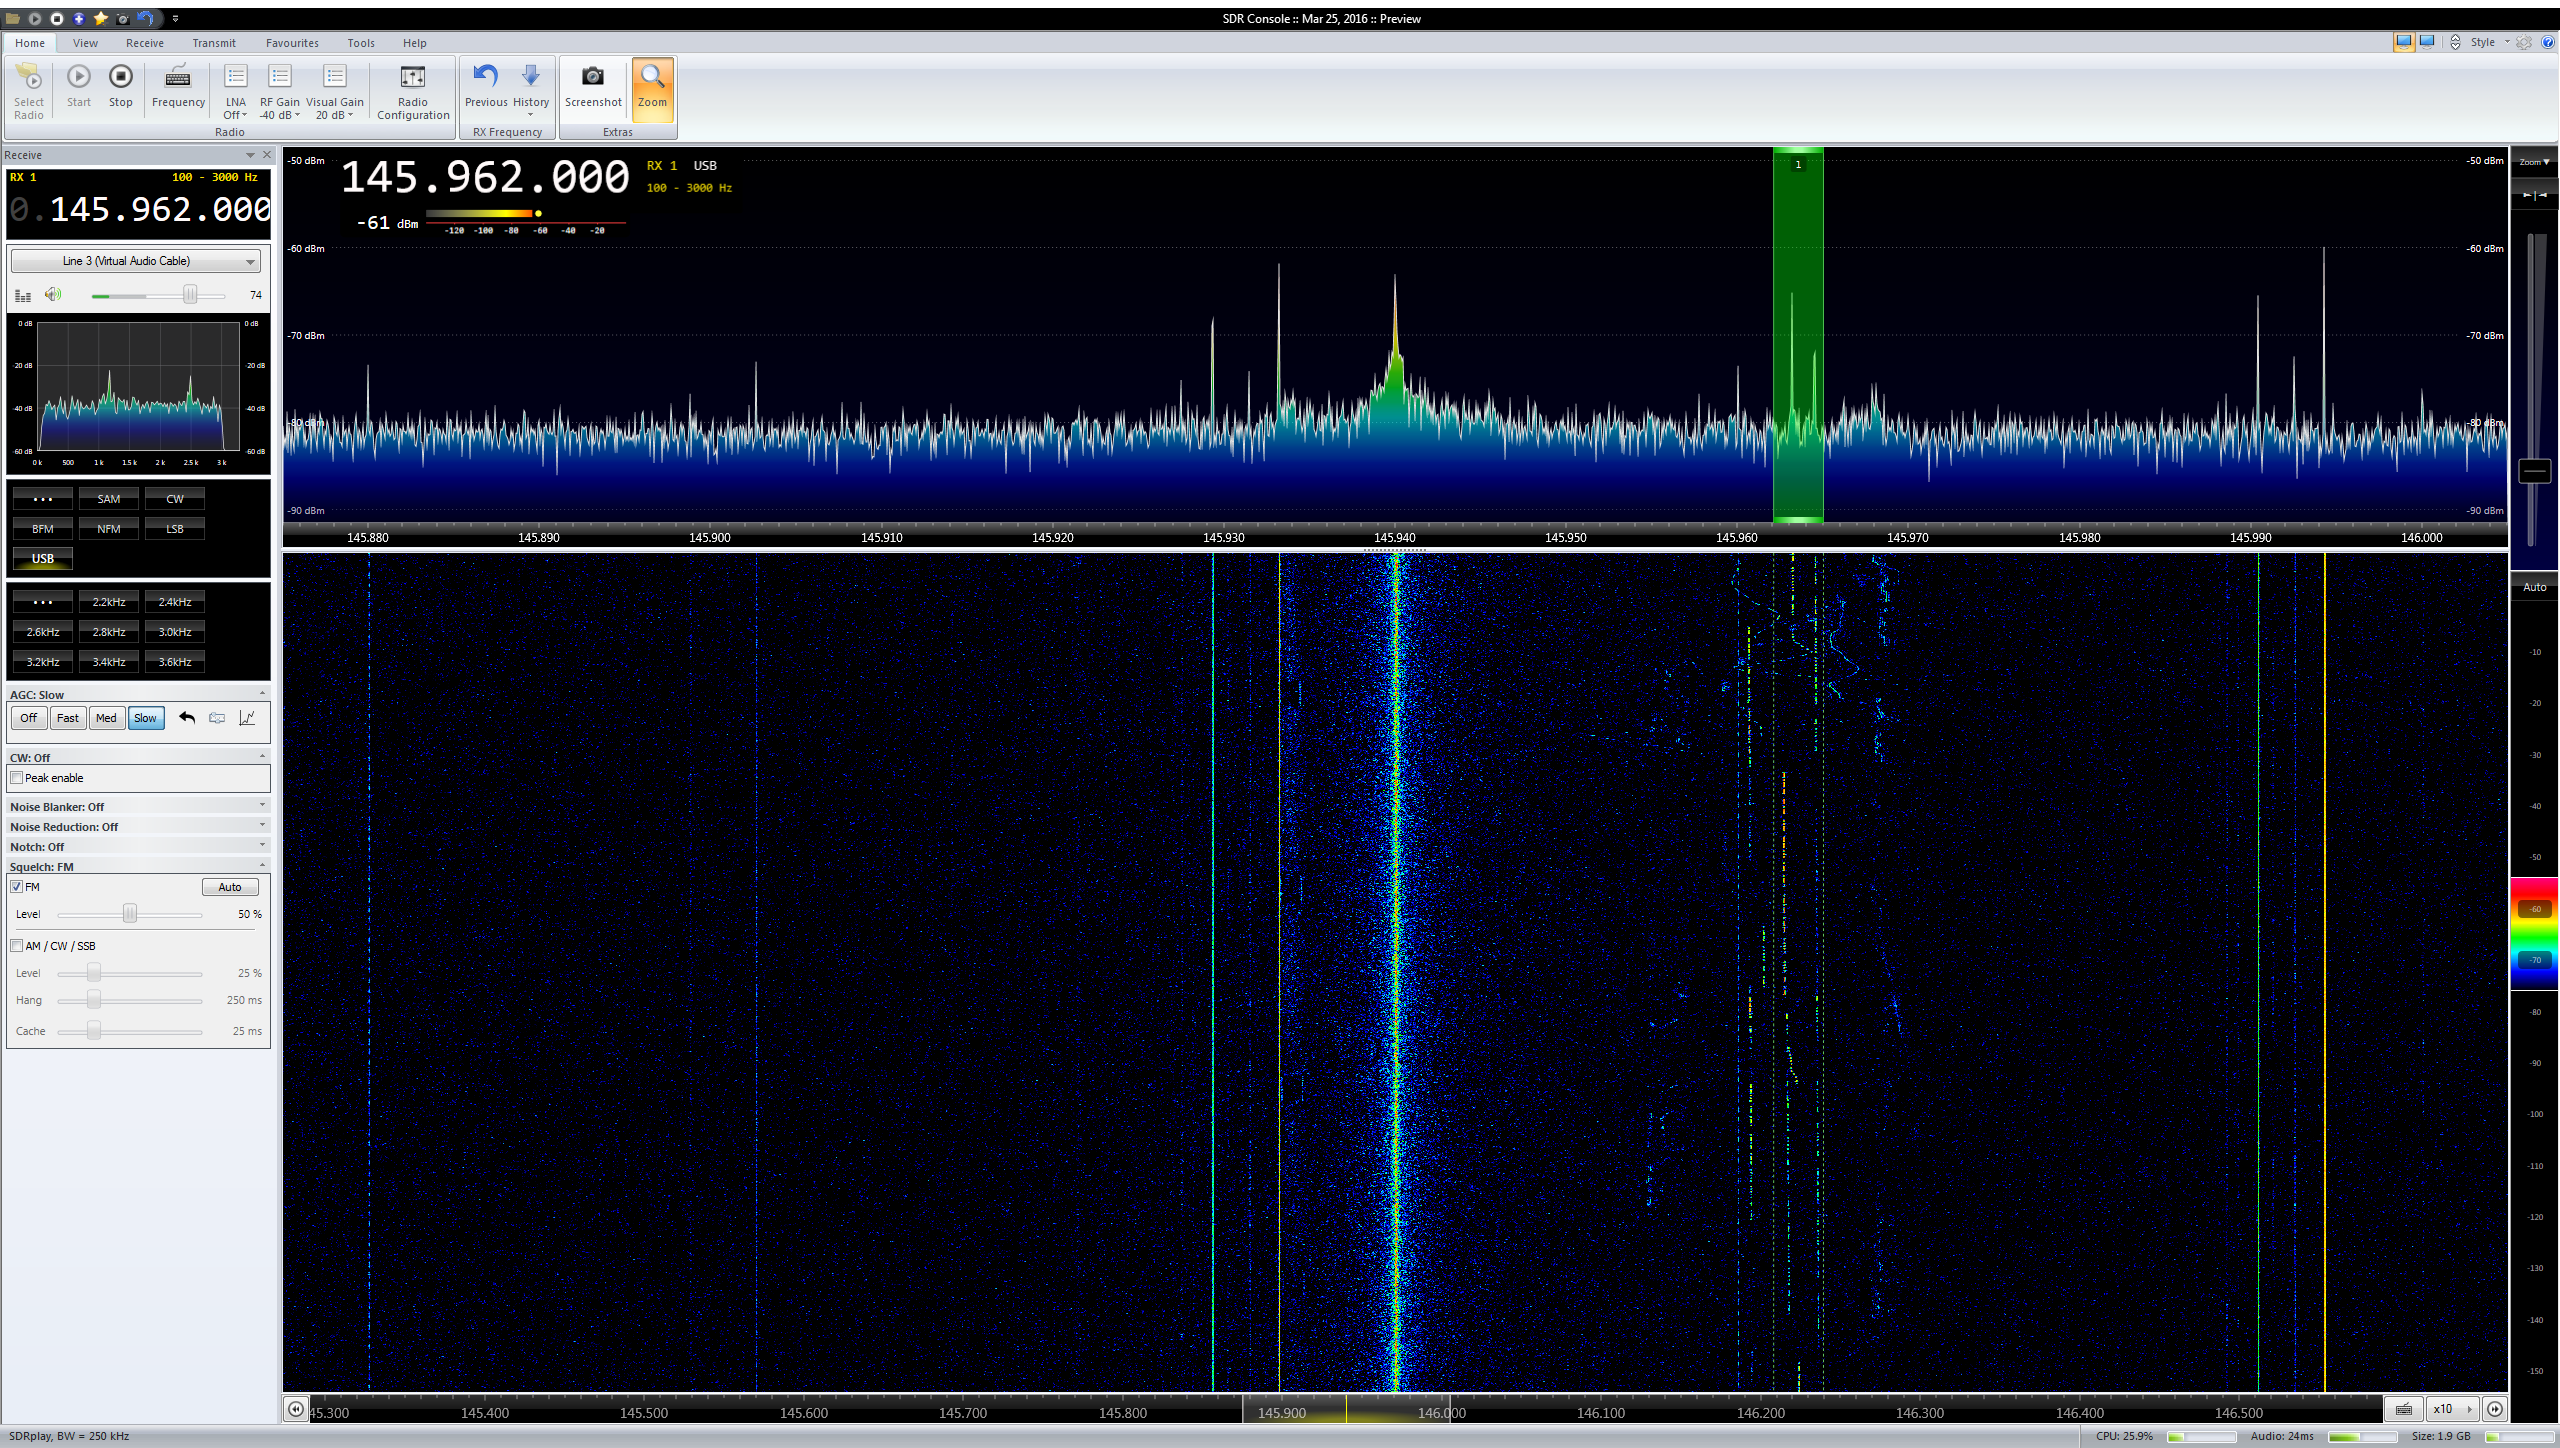Click the green RX 1 passband marker
This screenshot has height=1448, width=2560.
coord(1798,335)
